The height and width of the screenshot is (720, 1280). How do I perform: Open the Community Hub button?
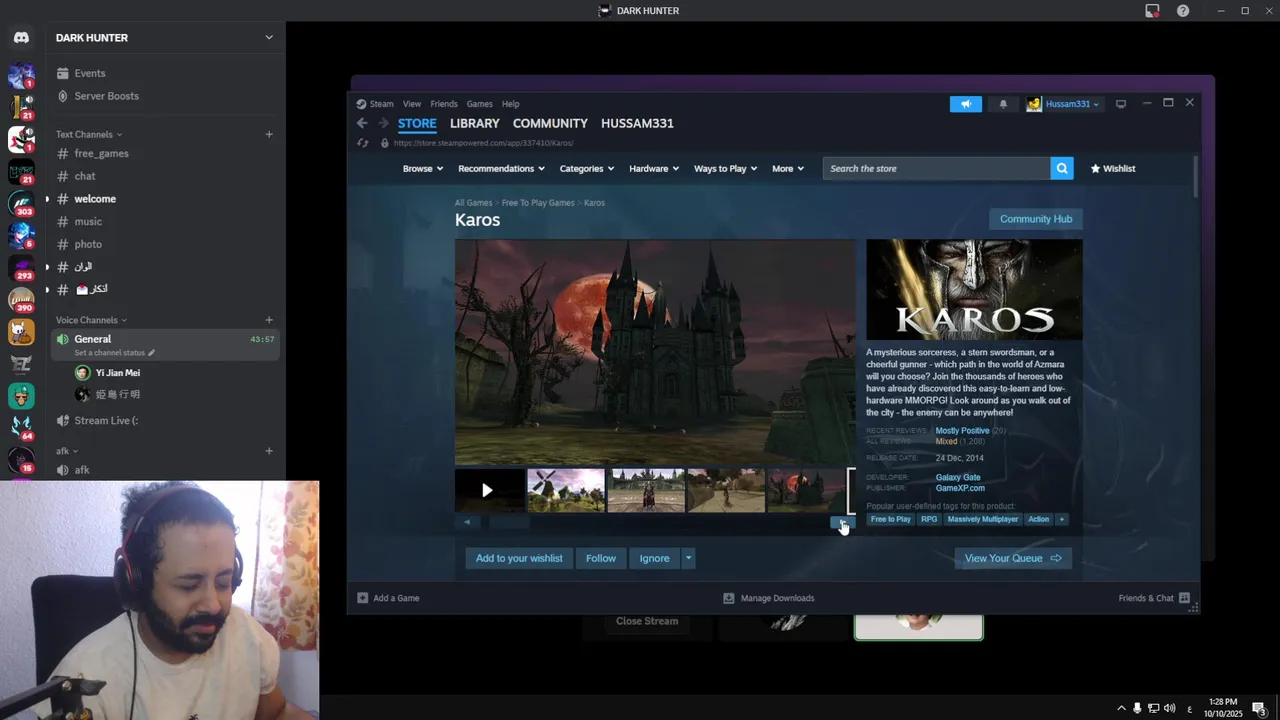(1036, 219)
